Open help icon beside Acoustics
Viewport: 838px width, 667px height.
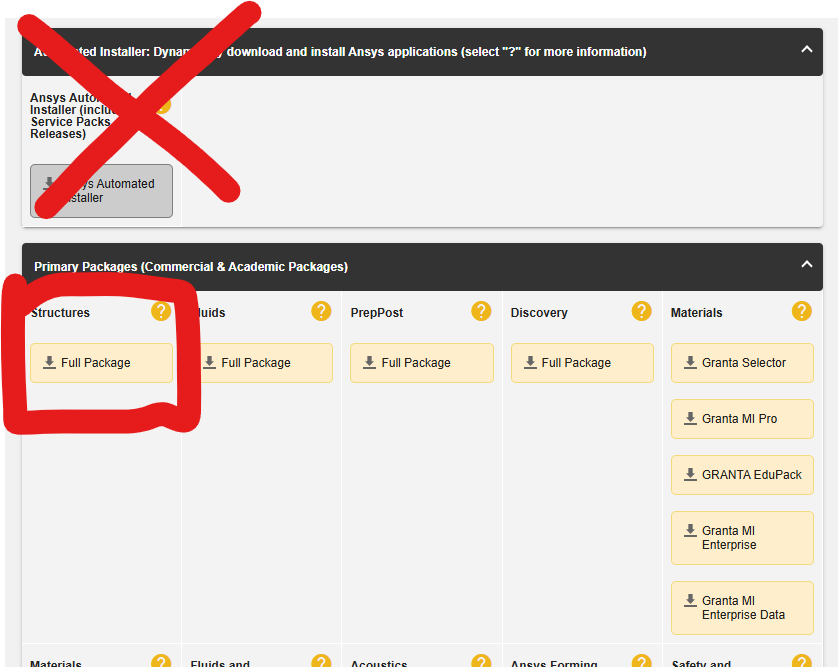pyautogui.click(x=481, y=662)
